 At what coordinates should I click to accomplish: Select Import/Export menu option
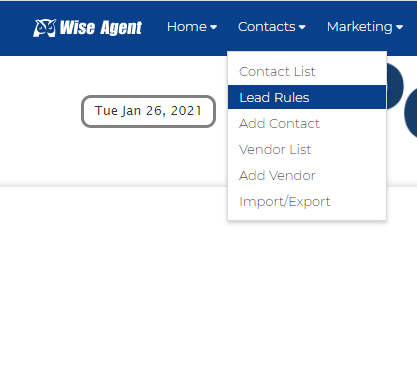[x=307, y=202]
